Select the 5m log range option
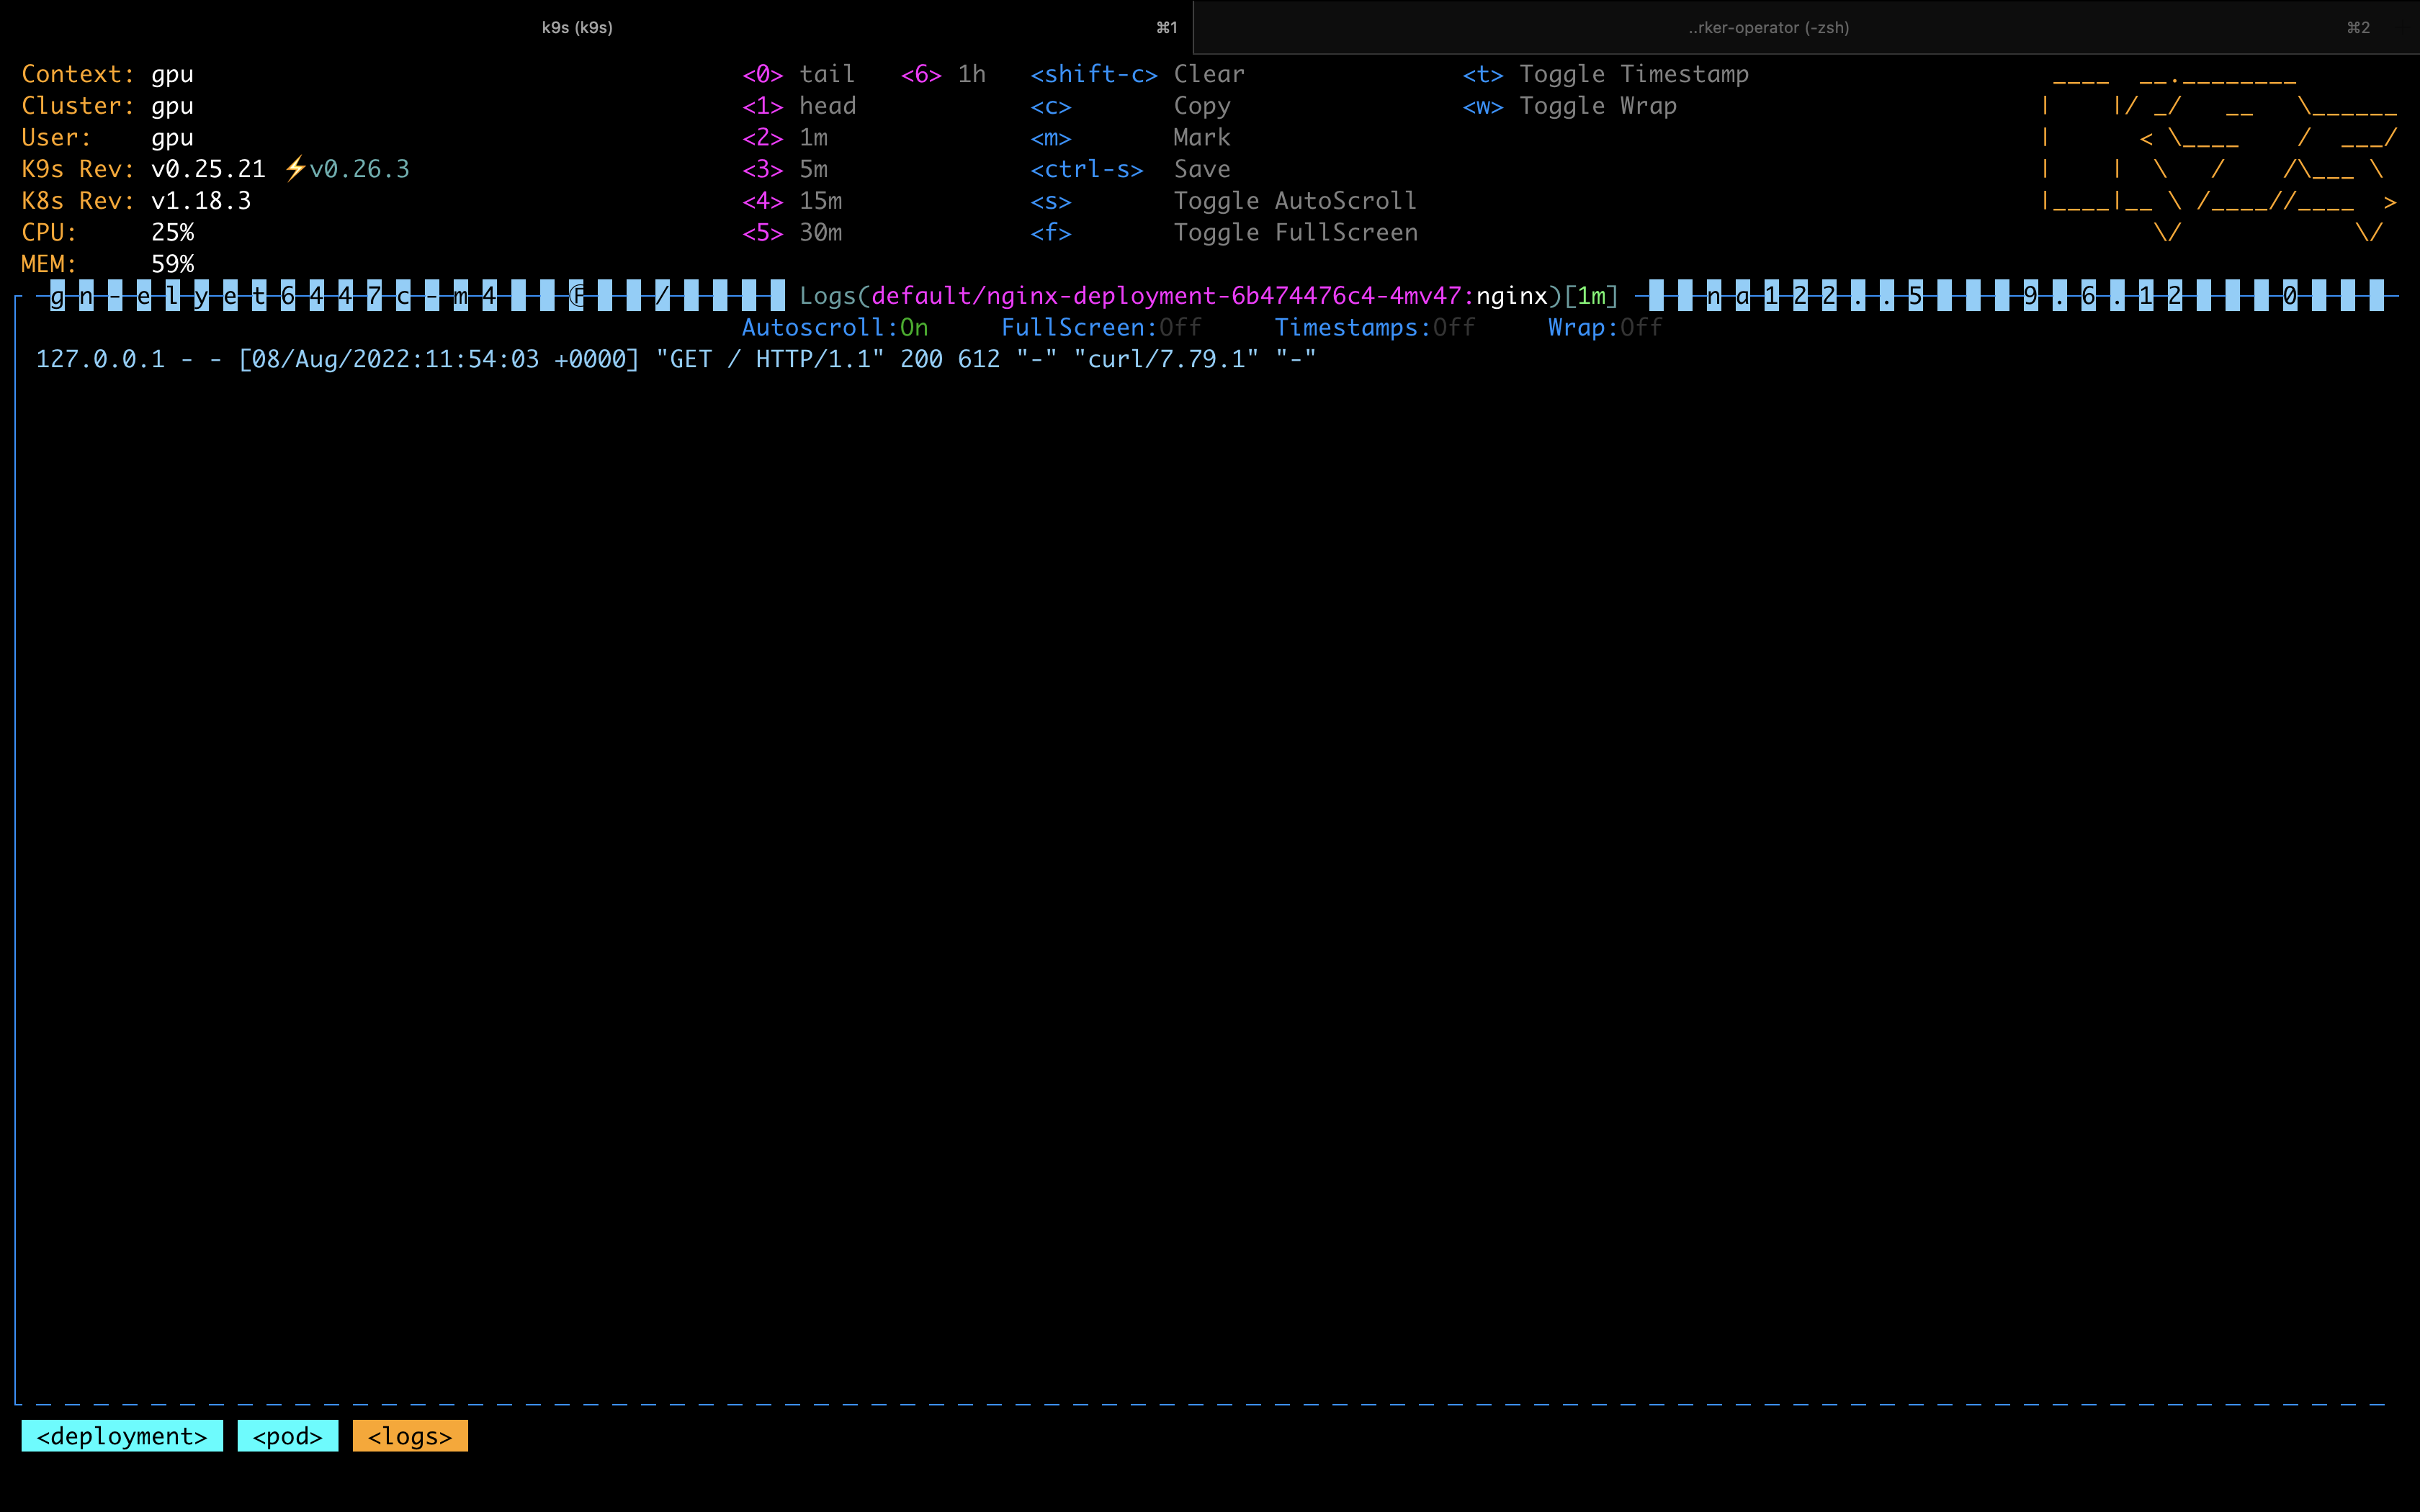This screenshot has width=2420, height=1512. pos(786,169)
